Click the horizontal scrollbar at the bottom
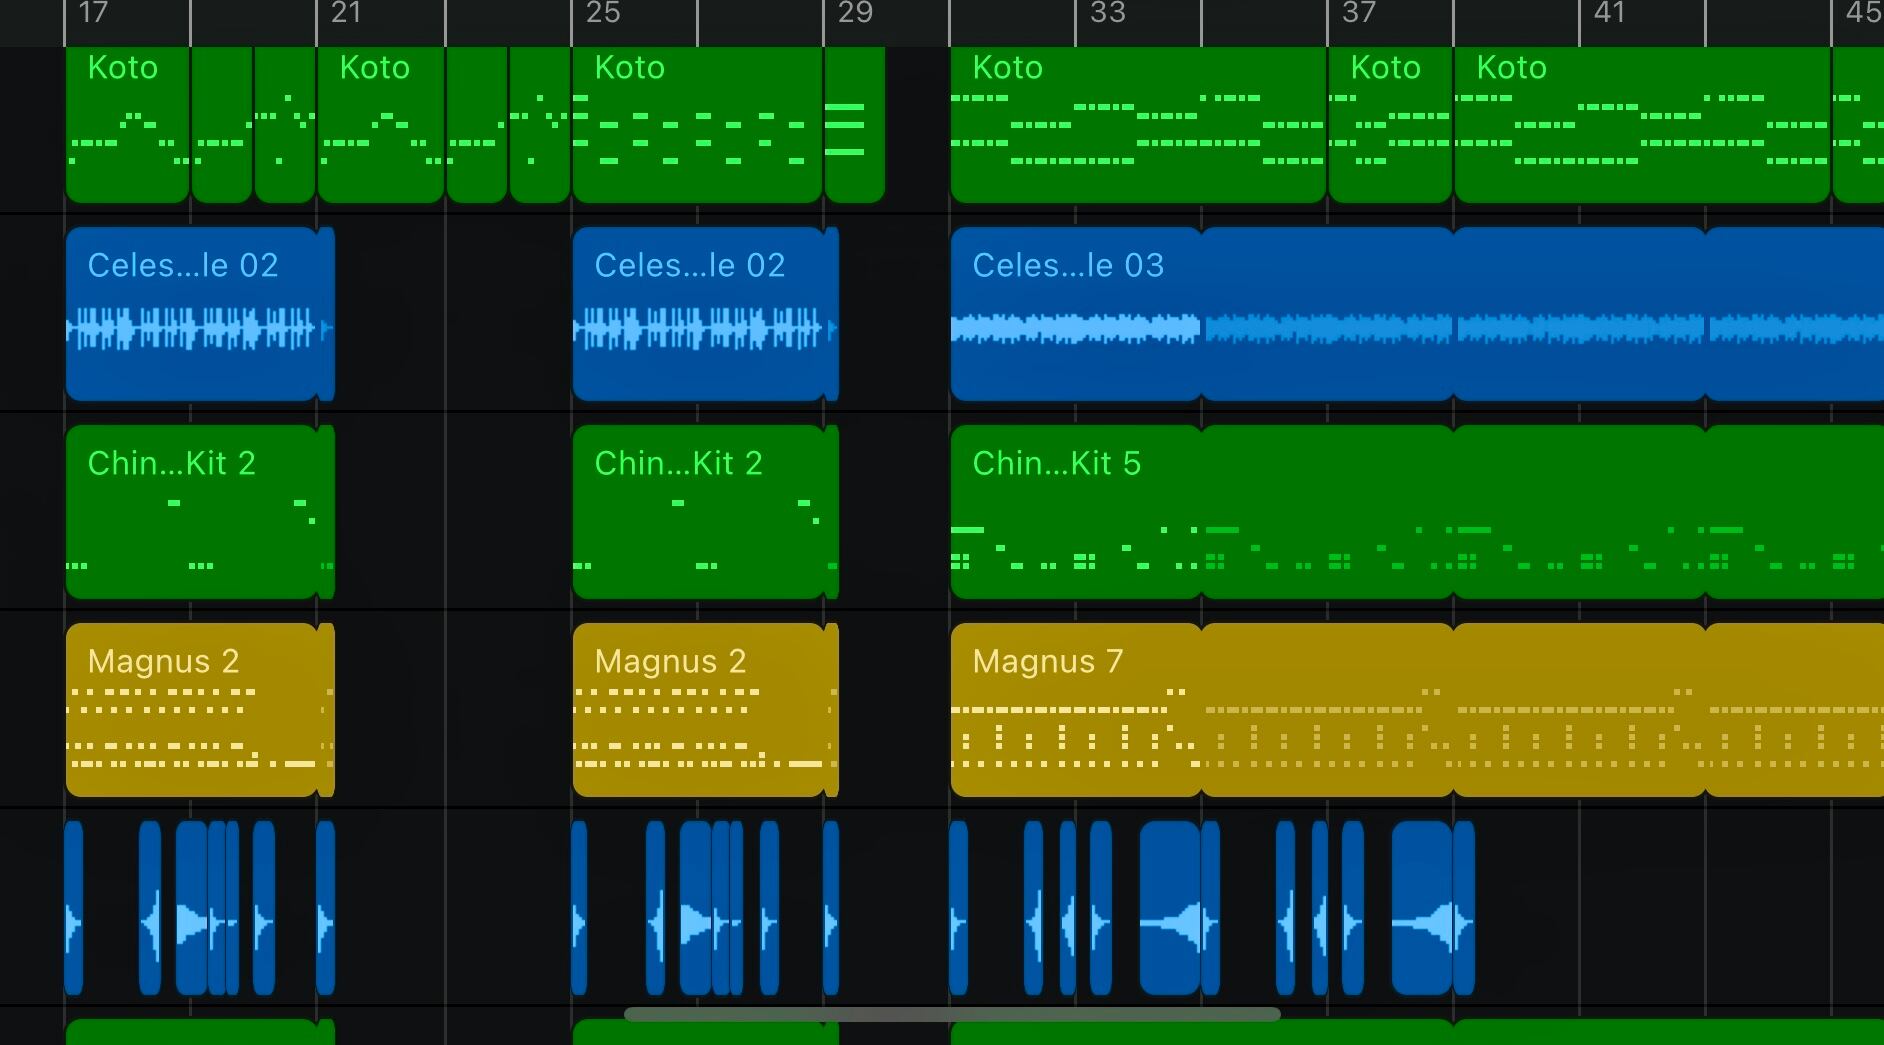The image size is (1884, 1045). [951, 1014]
